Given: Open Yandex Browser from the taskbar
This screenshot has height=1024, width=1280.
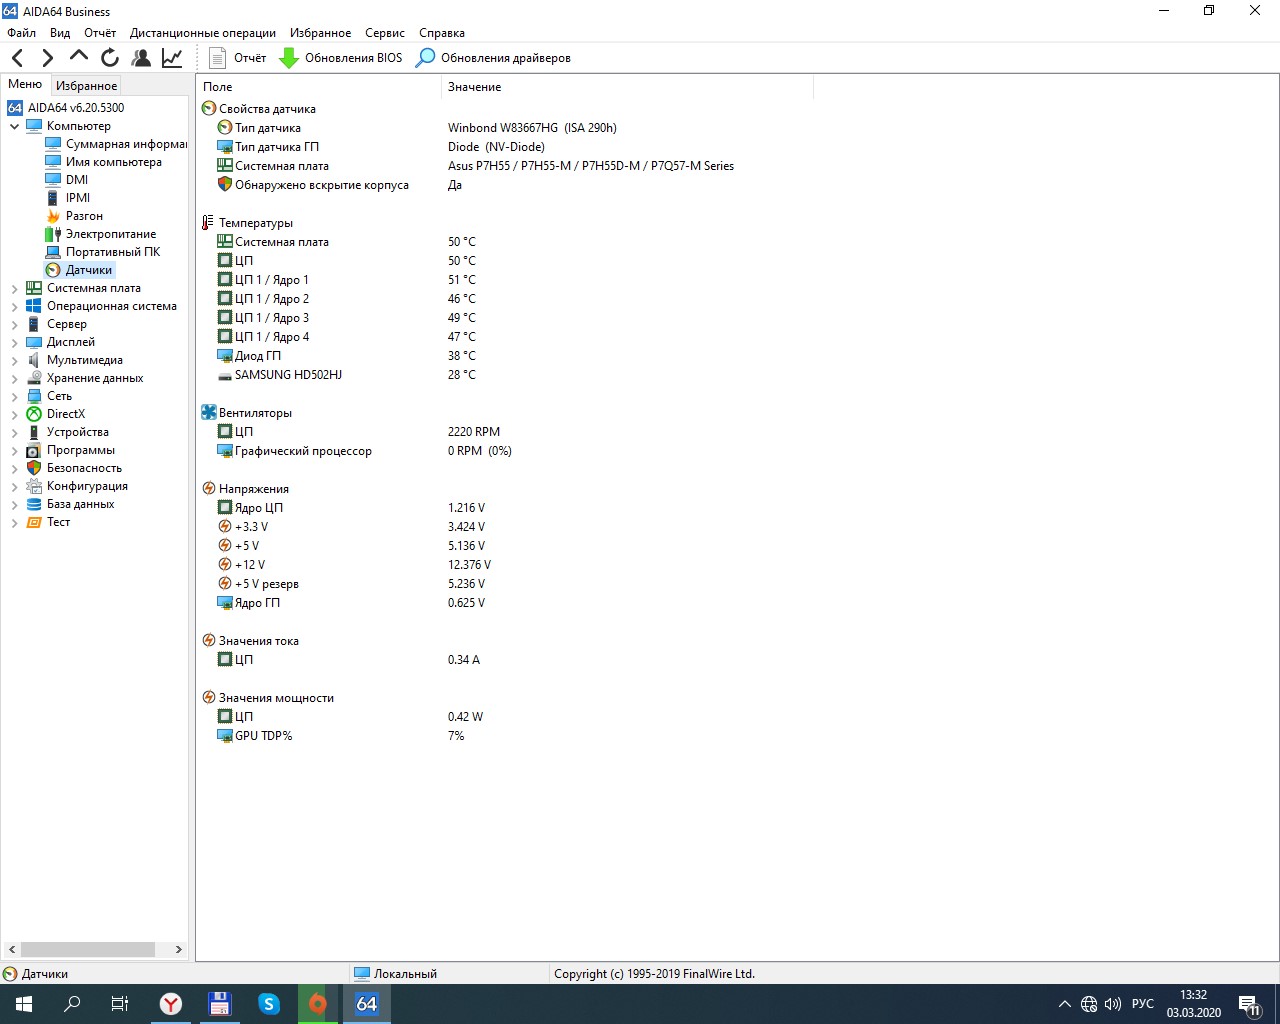Looking at the screenshot, I should point(171,1004).
